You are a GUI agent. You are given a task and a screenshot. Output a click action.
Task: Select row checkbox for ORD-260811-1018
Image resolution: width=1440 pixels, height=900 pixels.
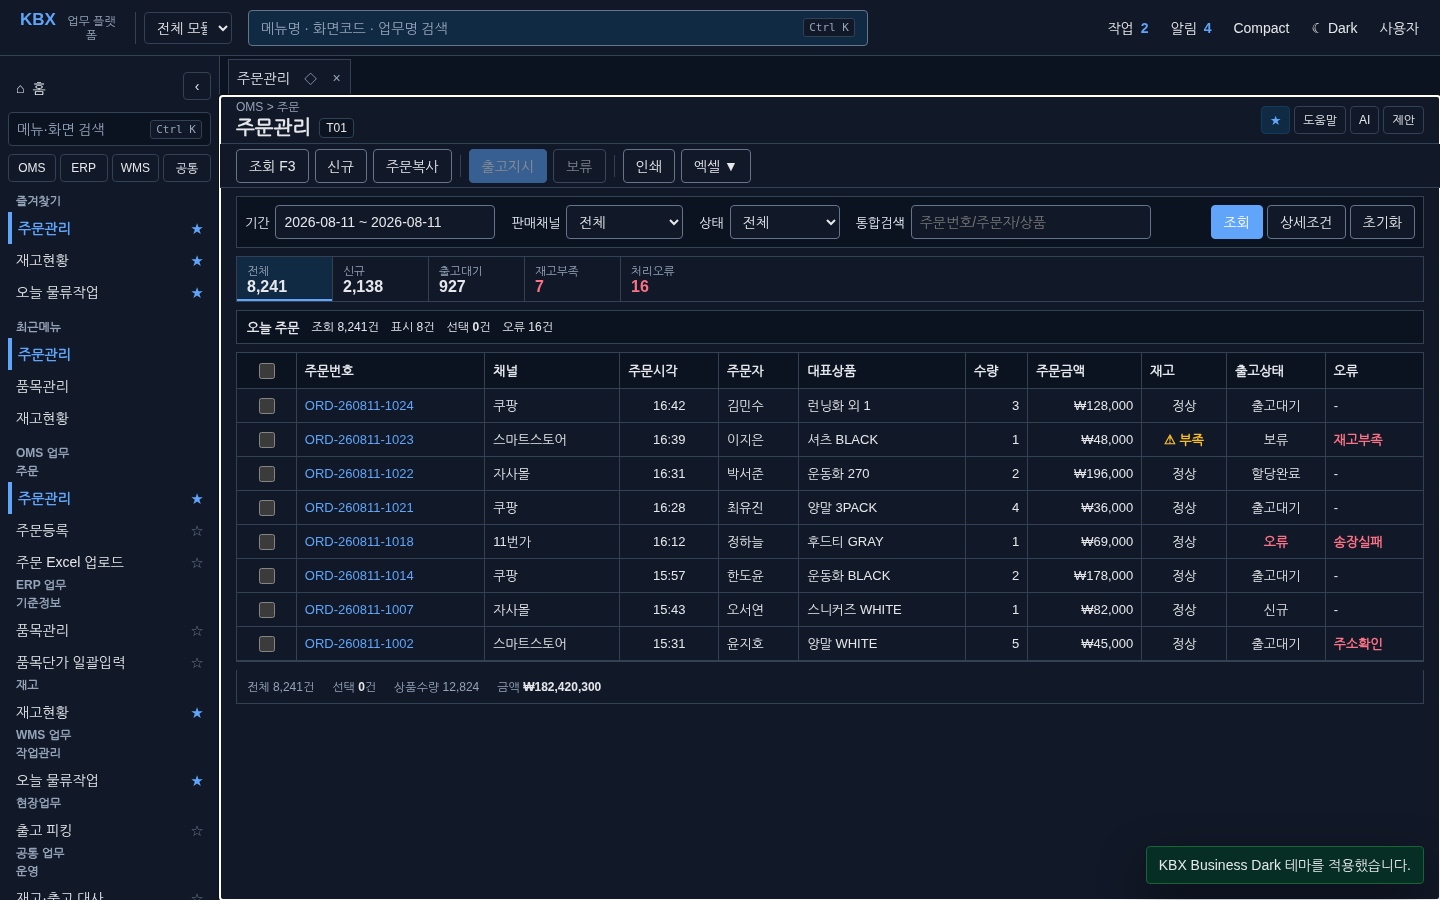tap(267, 542)
